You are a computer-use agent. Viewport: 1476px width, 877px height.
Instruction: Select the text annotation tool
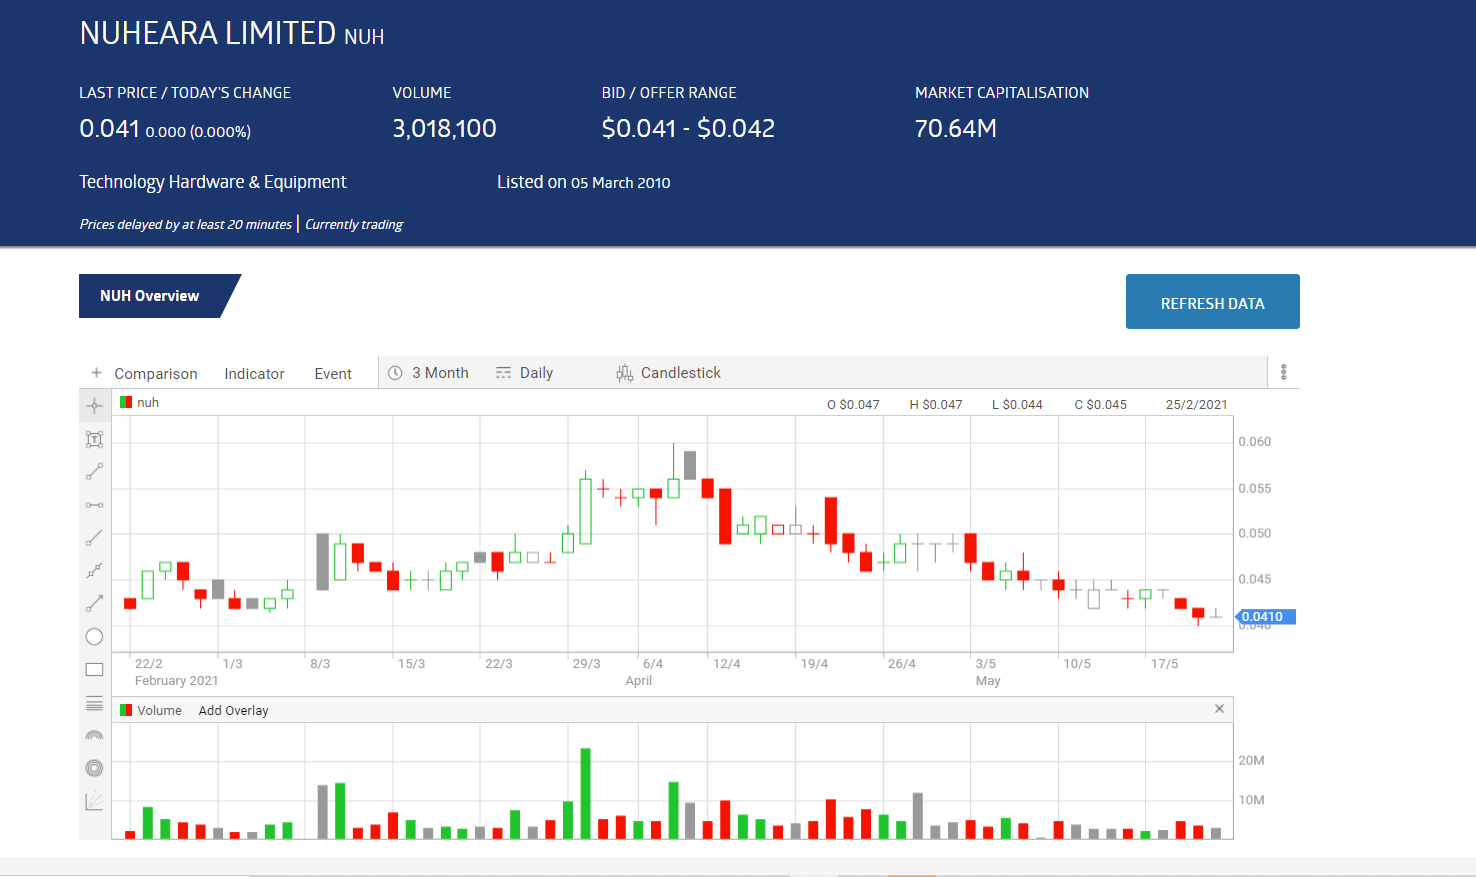[94, 439]
